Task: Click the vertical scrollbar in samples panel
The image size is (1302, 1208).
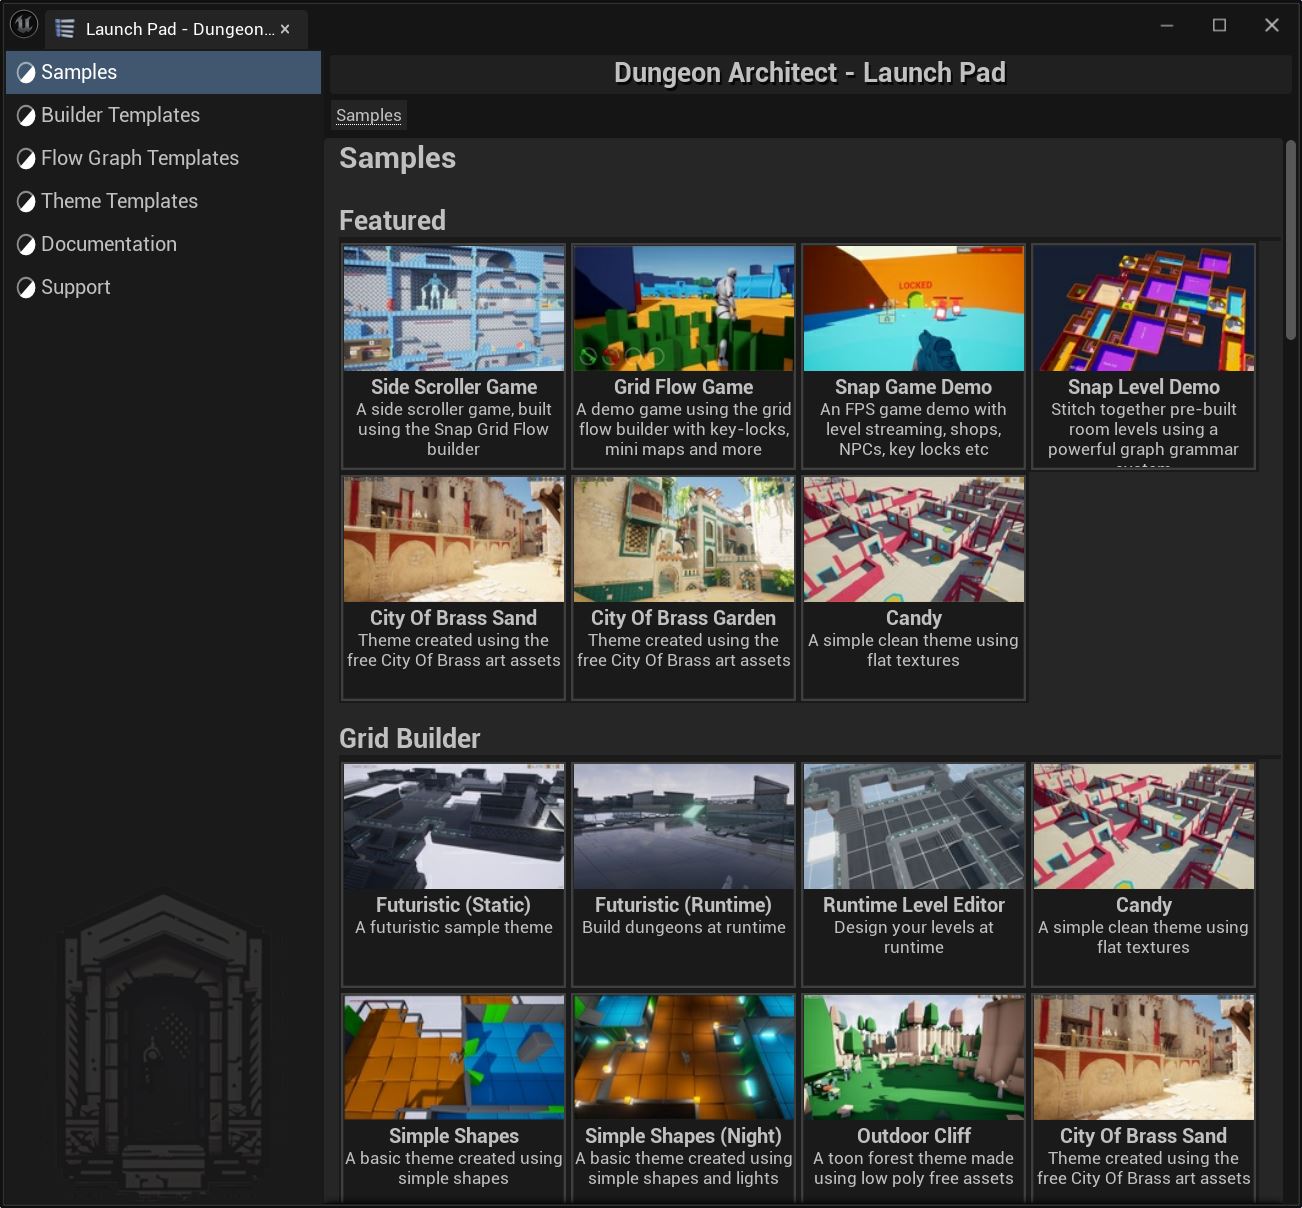Action: coord(1291,240)
